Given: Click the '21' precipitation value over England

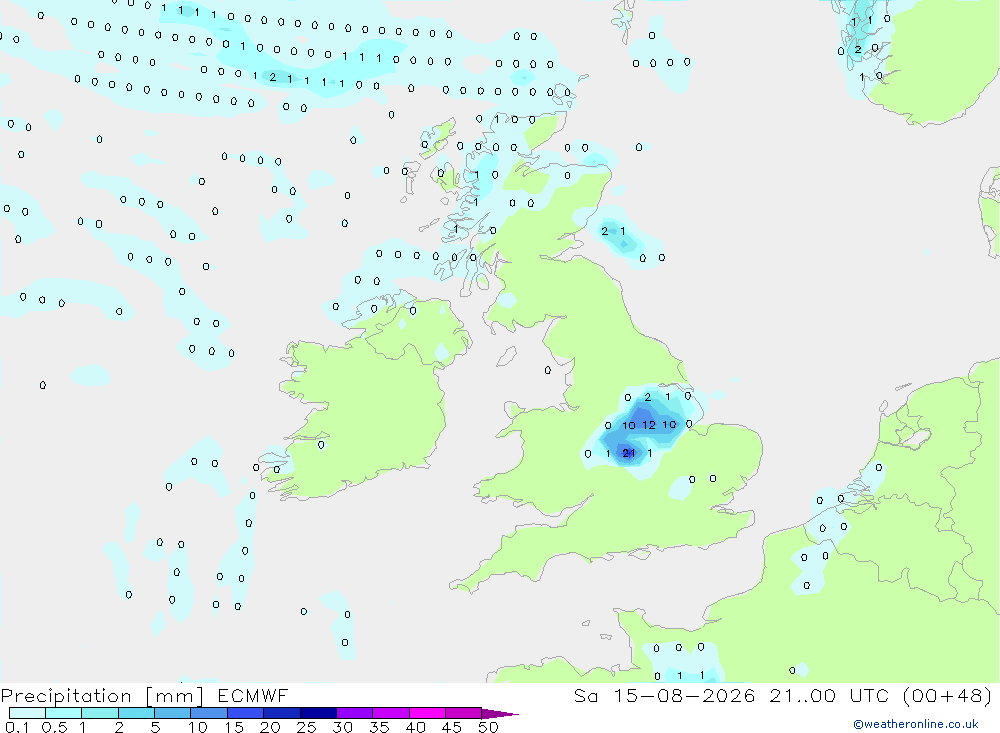Looking at the screenshot, I should [629, 453].
